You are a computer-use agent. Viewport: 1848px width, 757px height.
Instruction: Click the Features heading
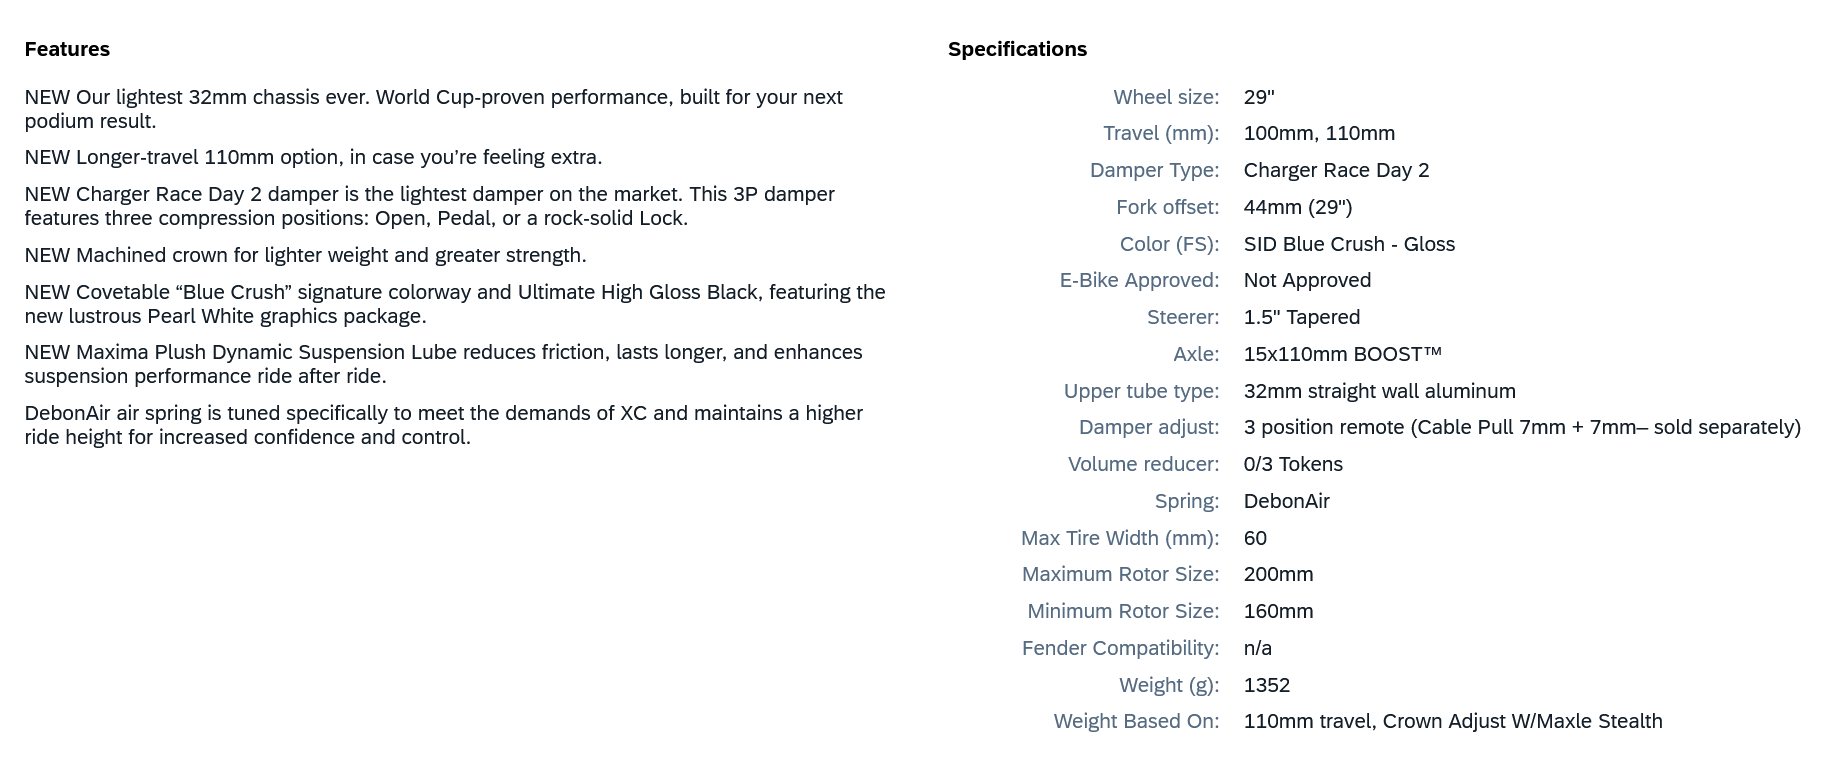pos(67,49)
